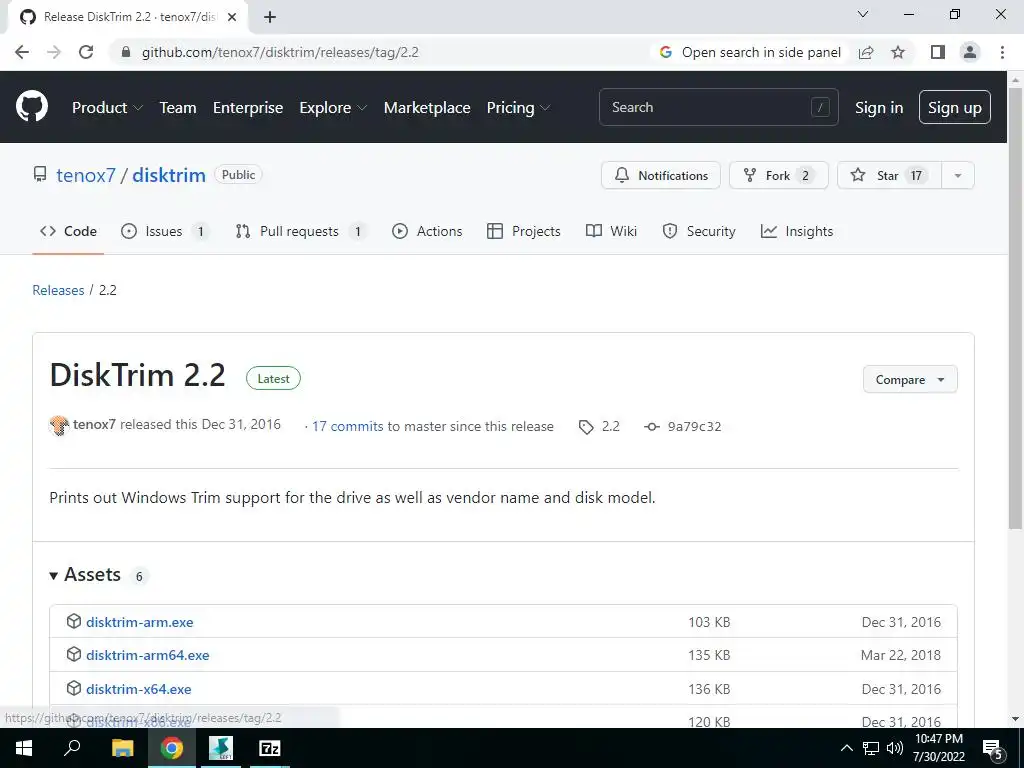Open the taskbar app left of 7z

(x=221, y=748)
